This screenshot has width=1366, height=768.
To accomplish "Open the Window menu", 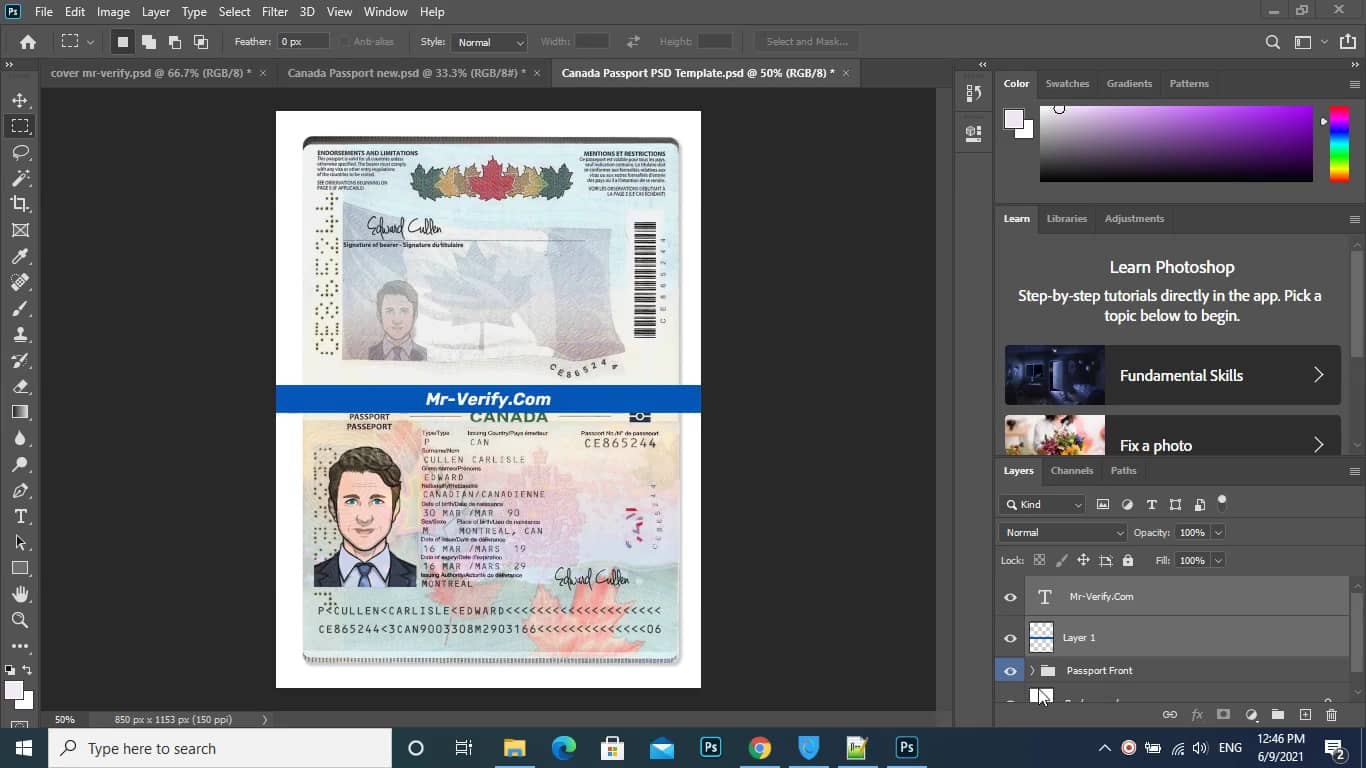I will [385, 12].
